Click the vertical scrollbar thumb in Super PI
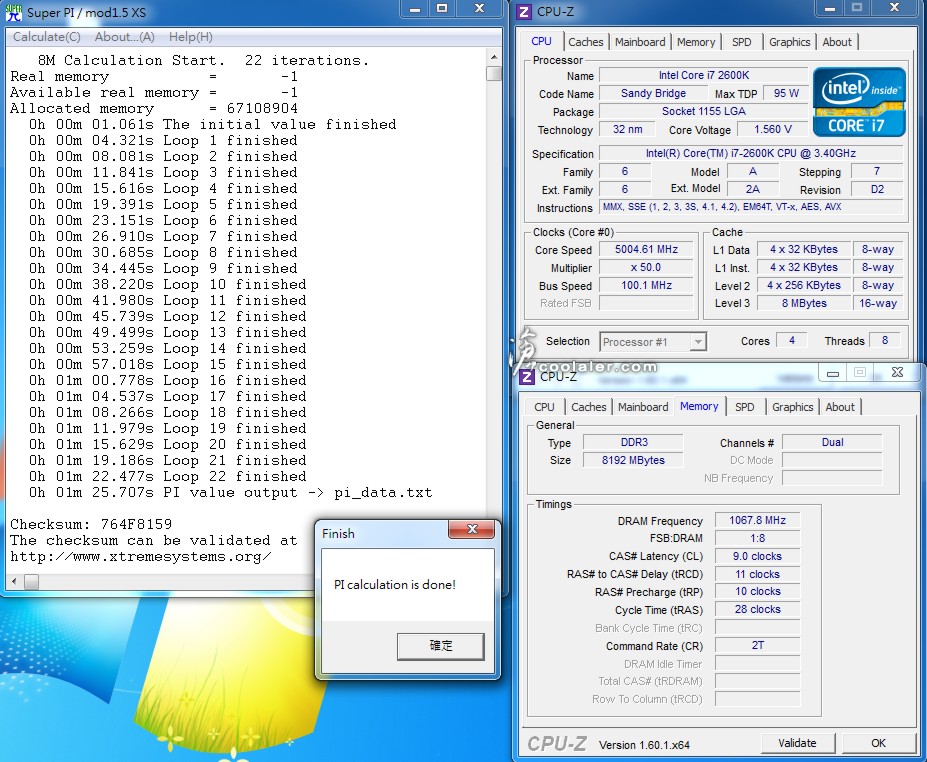Viewport: 927px width, 762px height. pos(494,73)
